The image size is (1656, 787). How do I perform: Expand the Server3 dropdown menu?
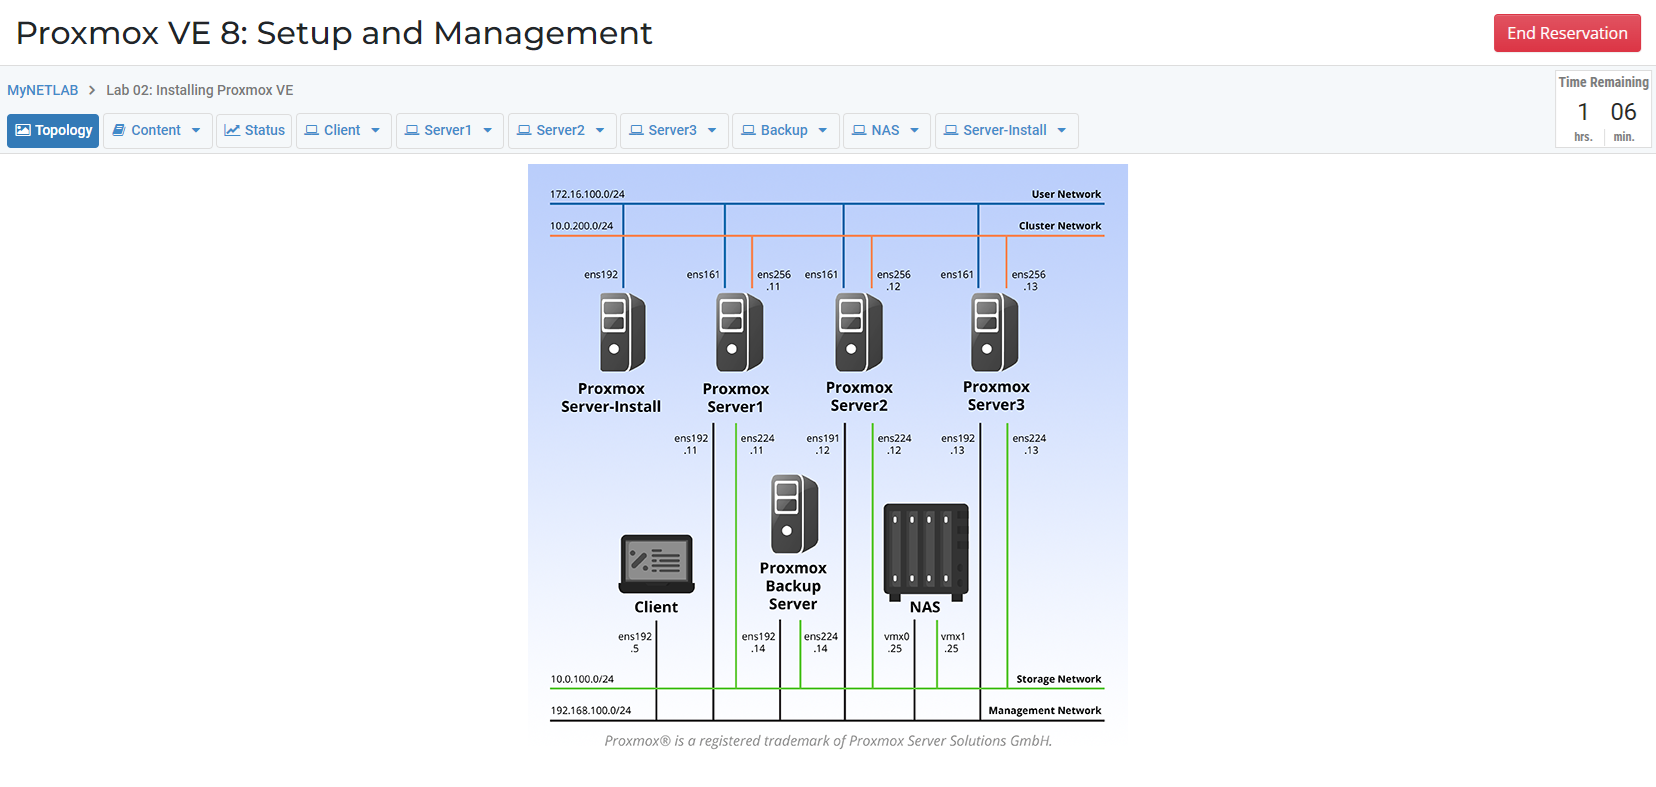673,130
